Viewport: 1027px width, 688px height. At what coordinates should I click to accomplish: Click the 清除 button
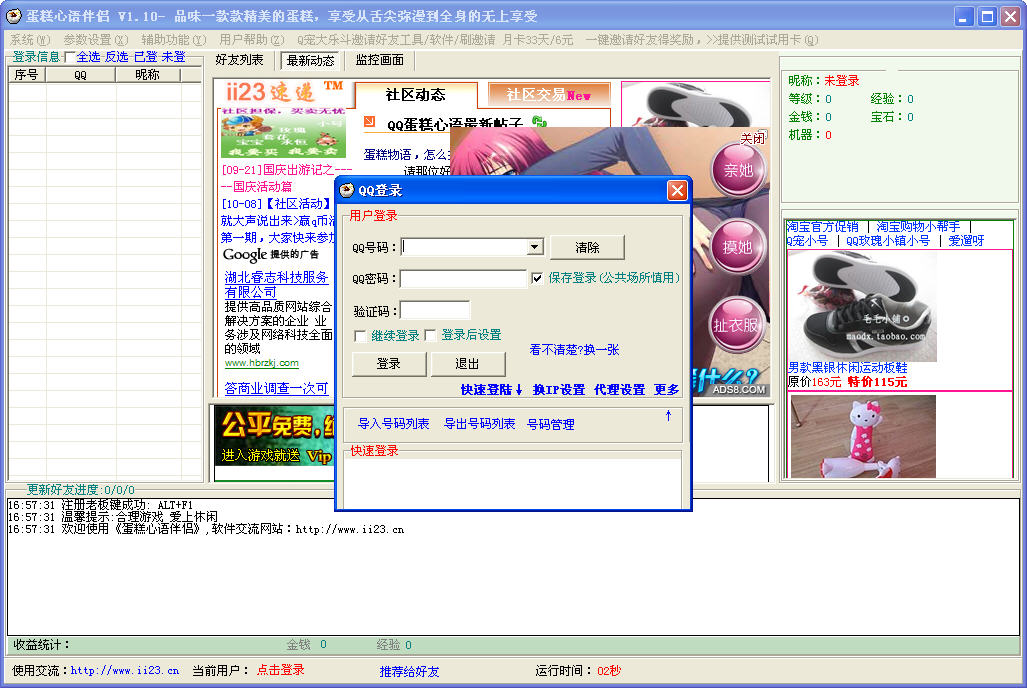pos(587,248)
